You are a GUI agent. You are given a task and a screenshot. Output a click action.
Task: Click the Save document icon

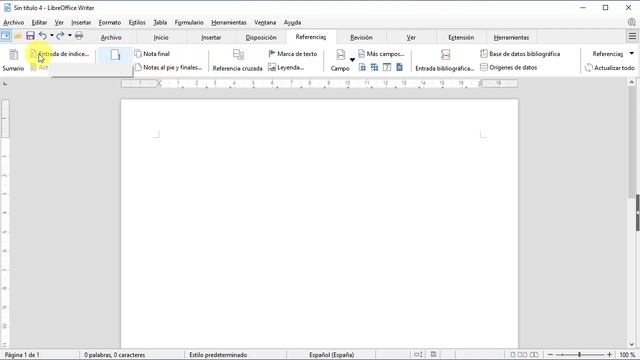point(30,36)
